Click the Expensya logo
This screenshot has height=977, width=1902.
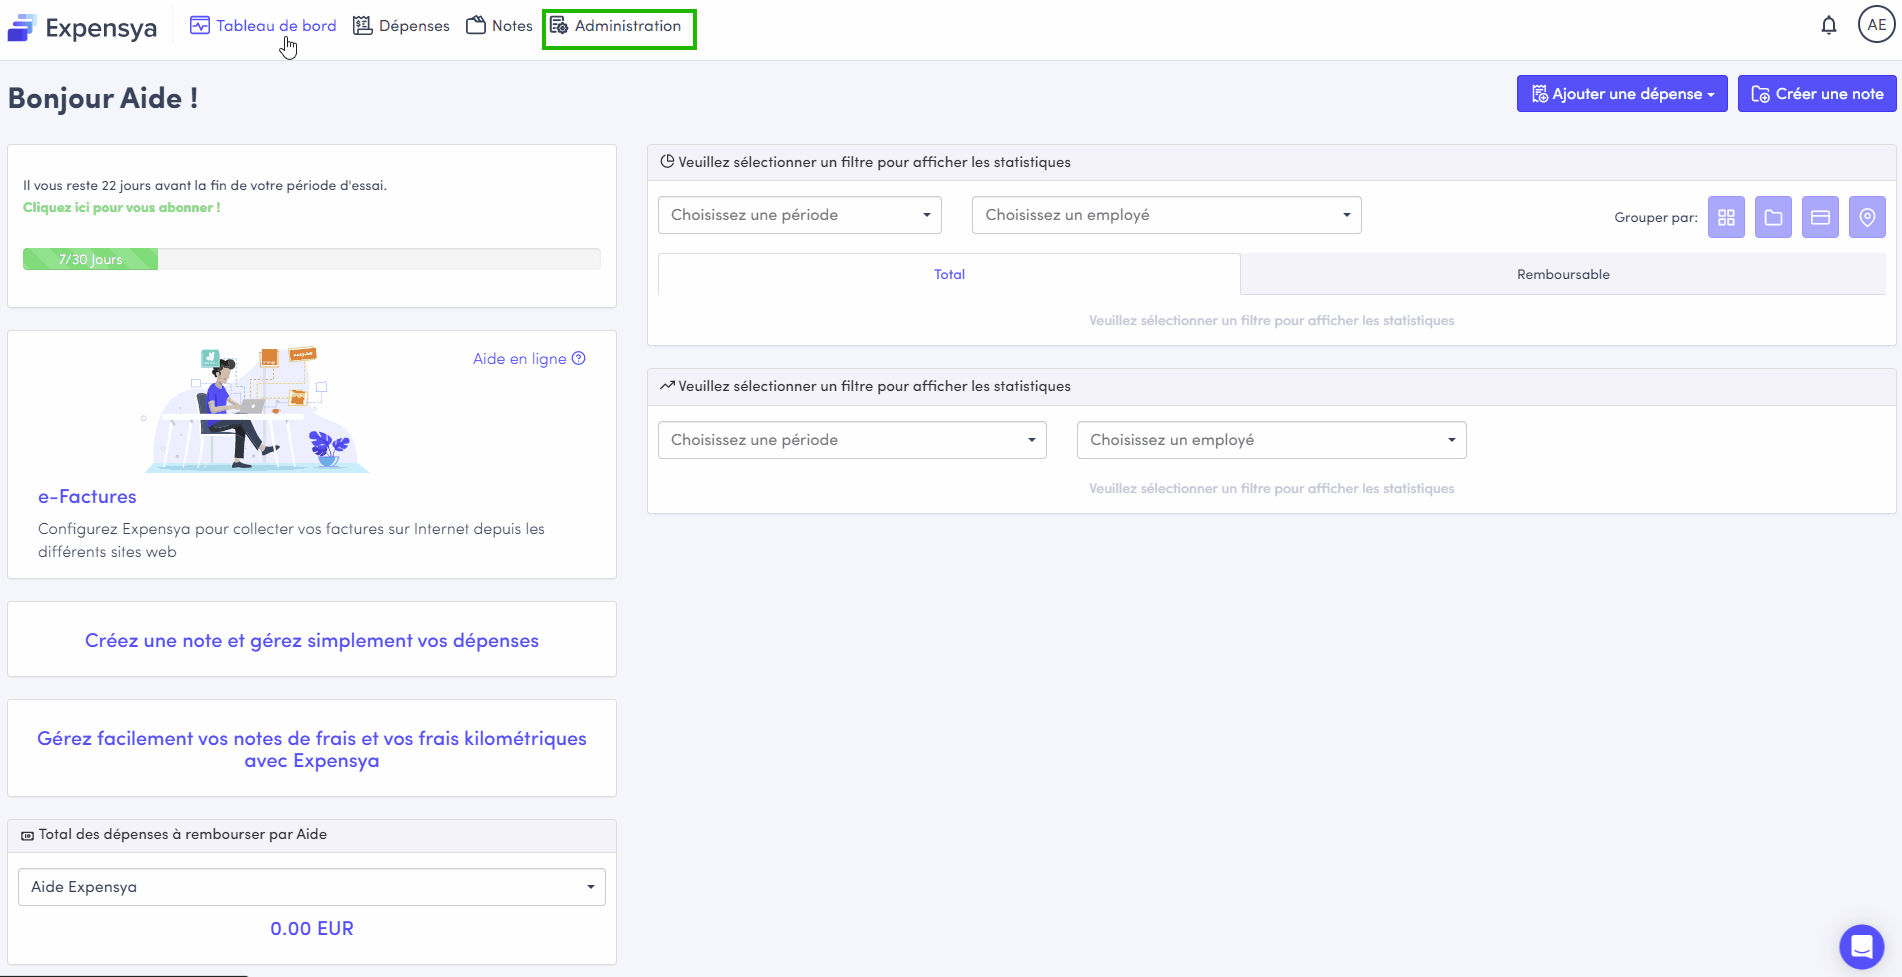pyautogui.click(x=82, y=27)
